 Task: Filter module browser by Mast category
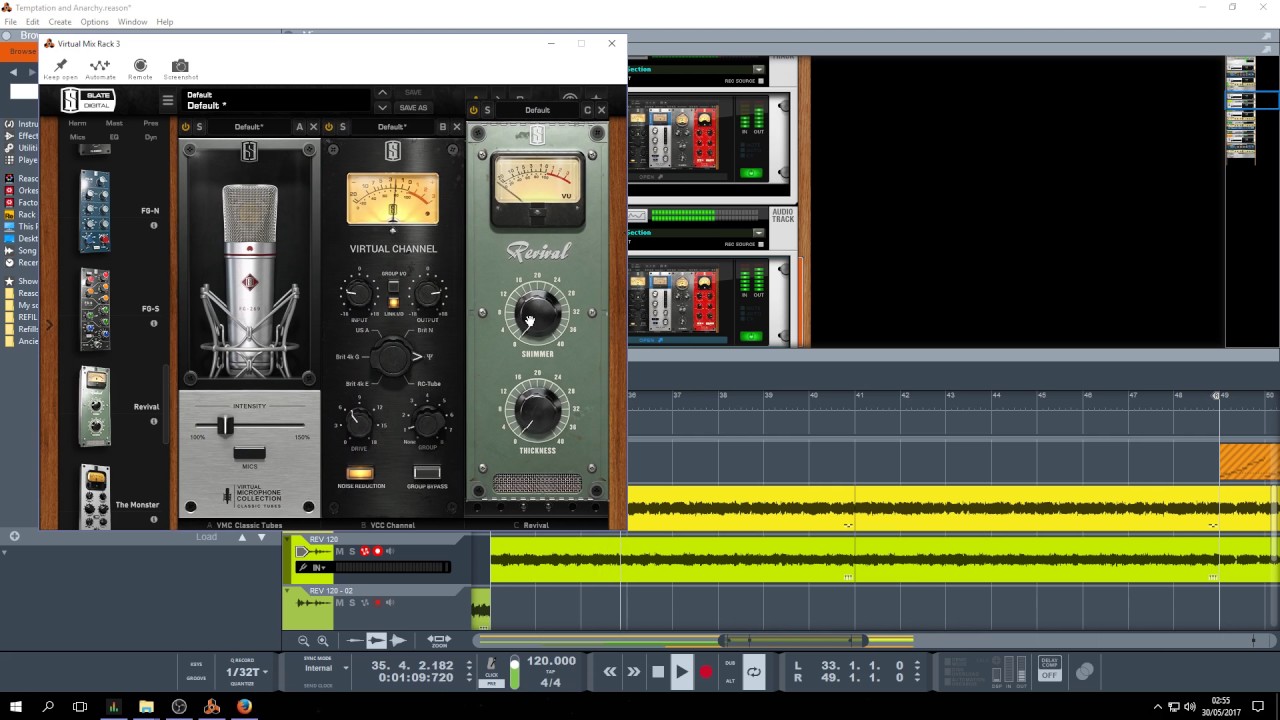(x=114, y=123)
